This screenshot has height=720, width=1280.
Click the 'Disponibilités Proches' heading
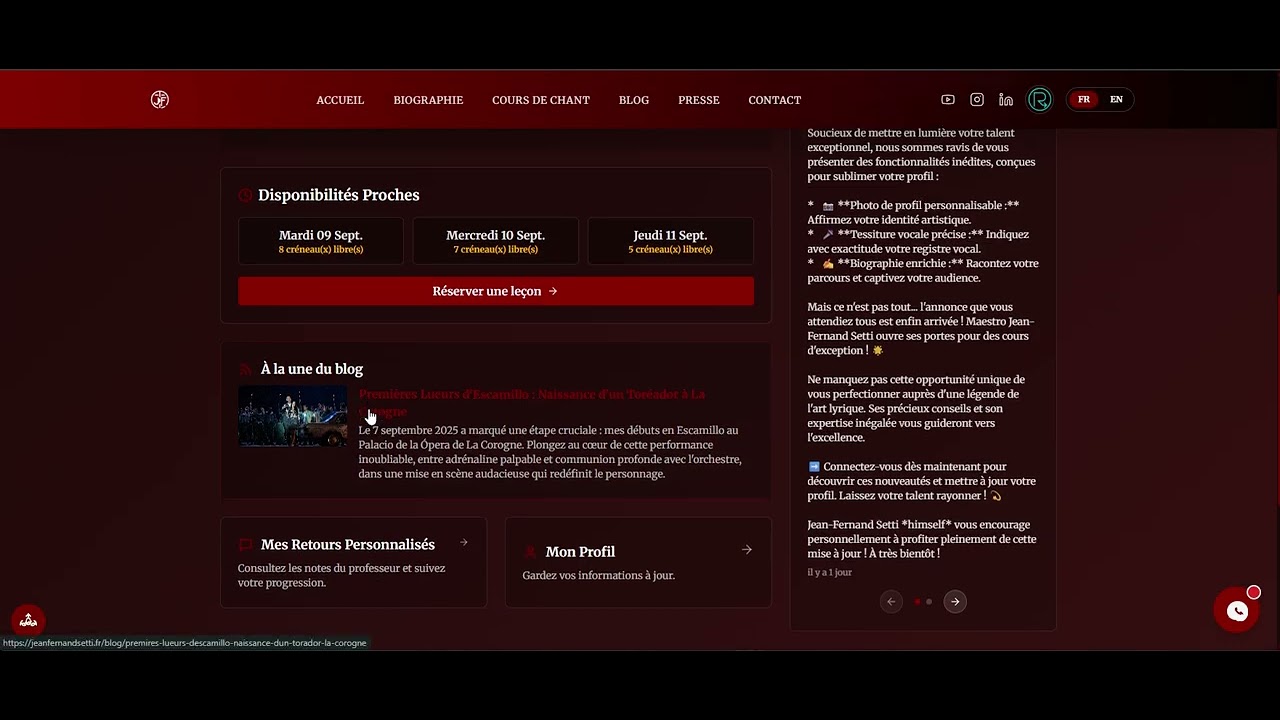(x=339, y=195)
